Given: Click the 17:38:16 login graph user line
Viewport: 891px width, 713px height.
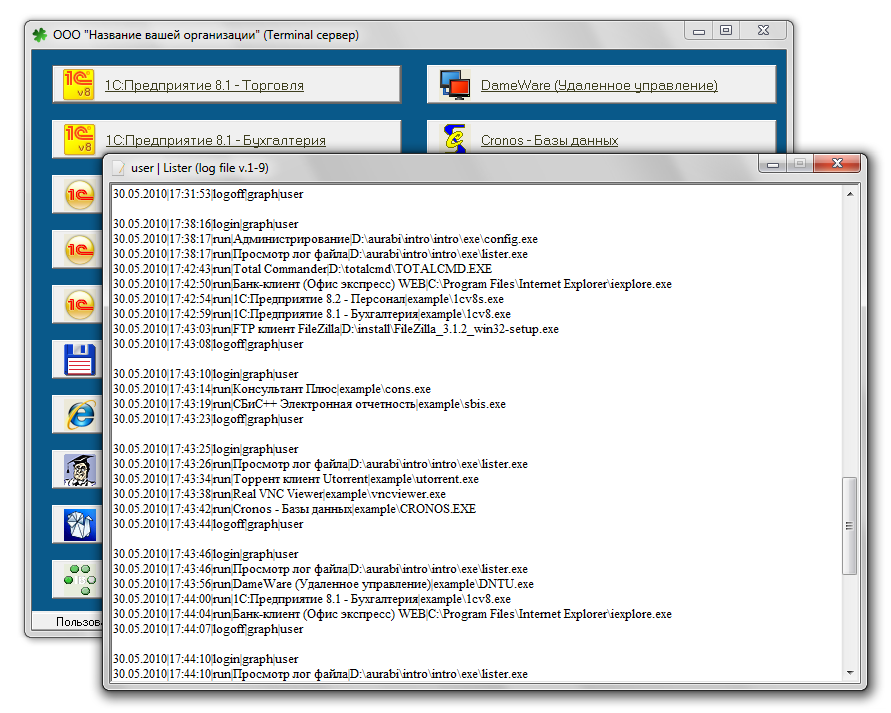Looking at the screenshot, I should point(205,224).
